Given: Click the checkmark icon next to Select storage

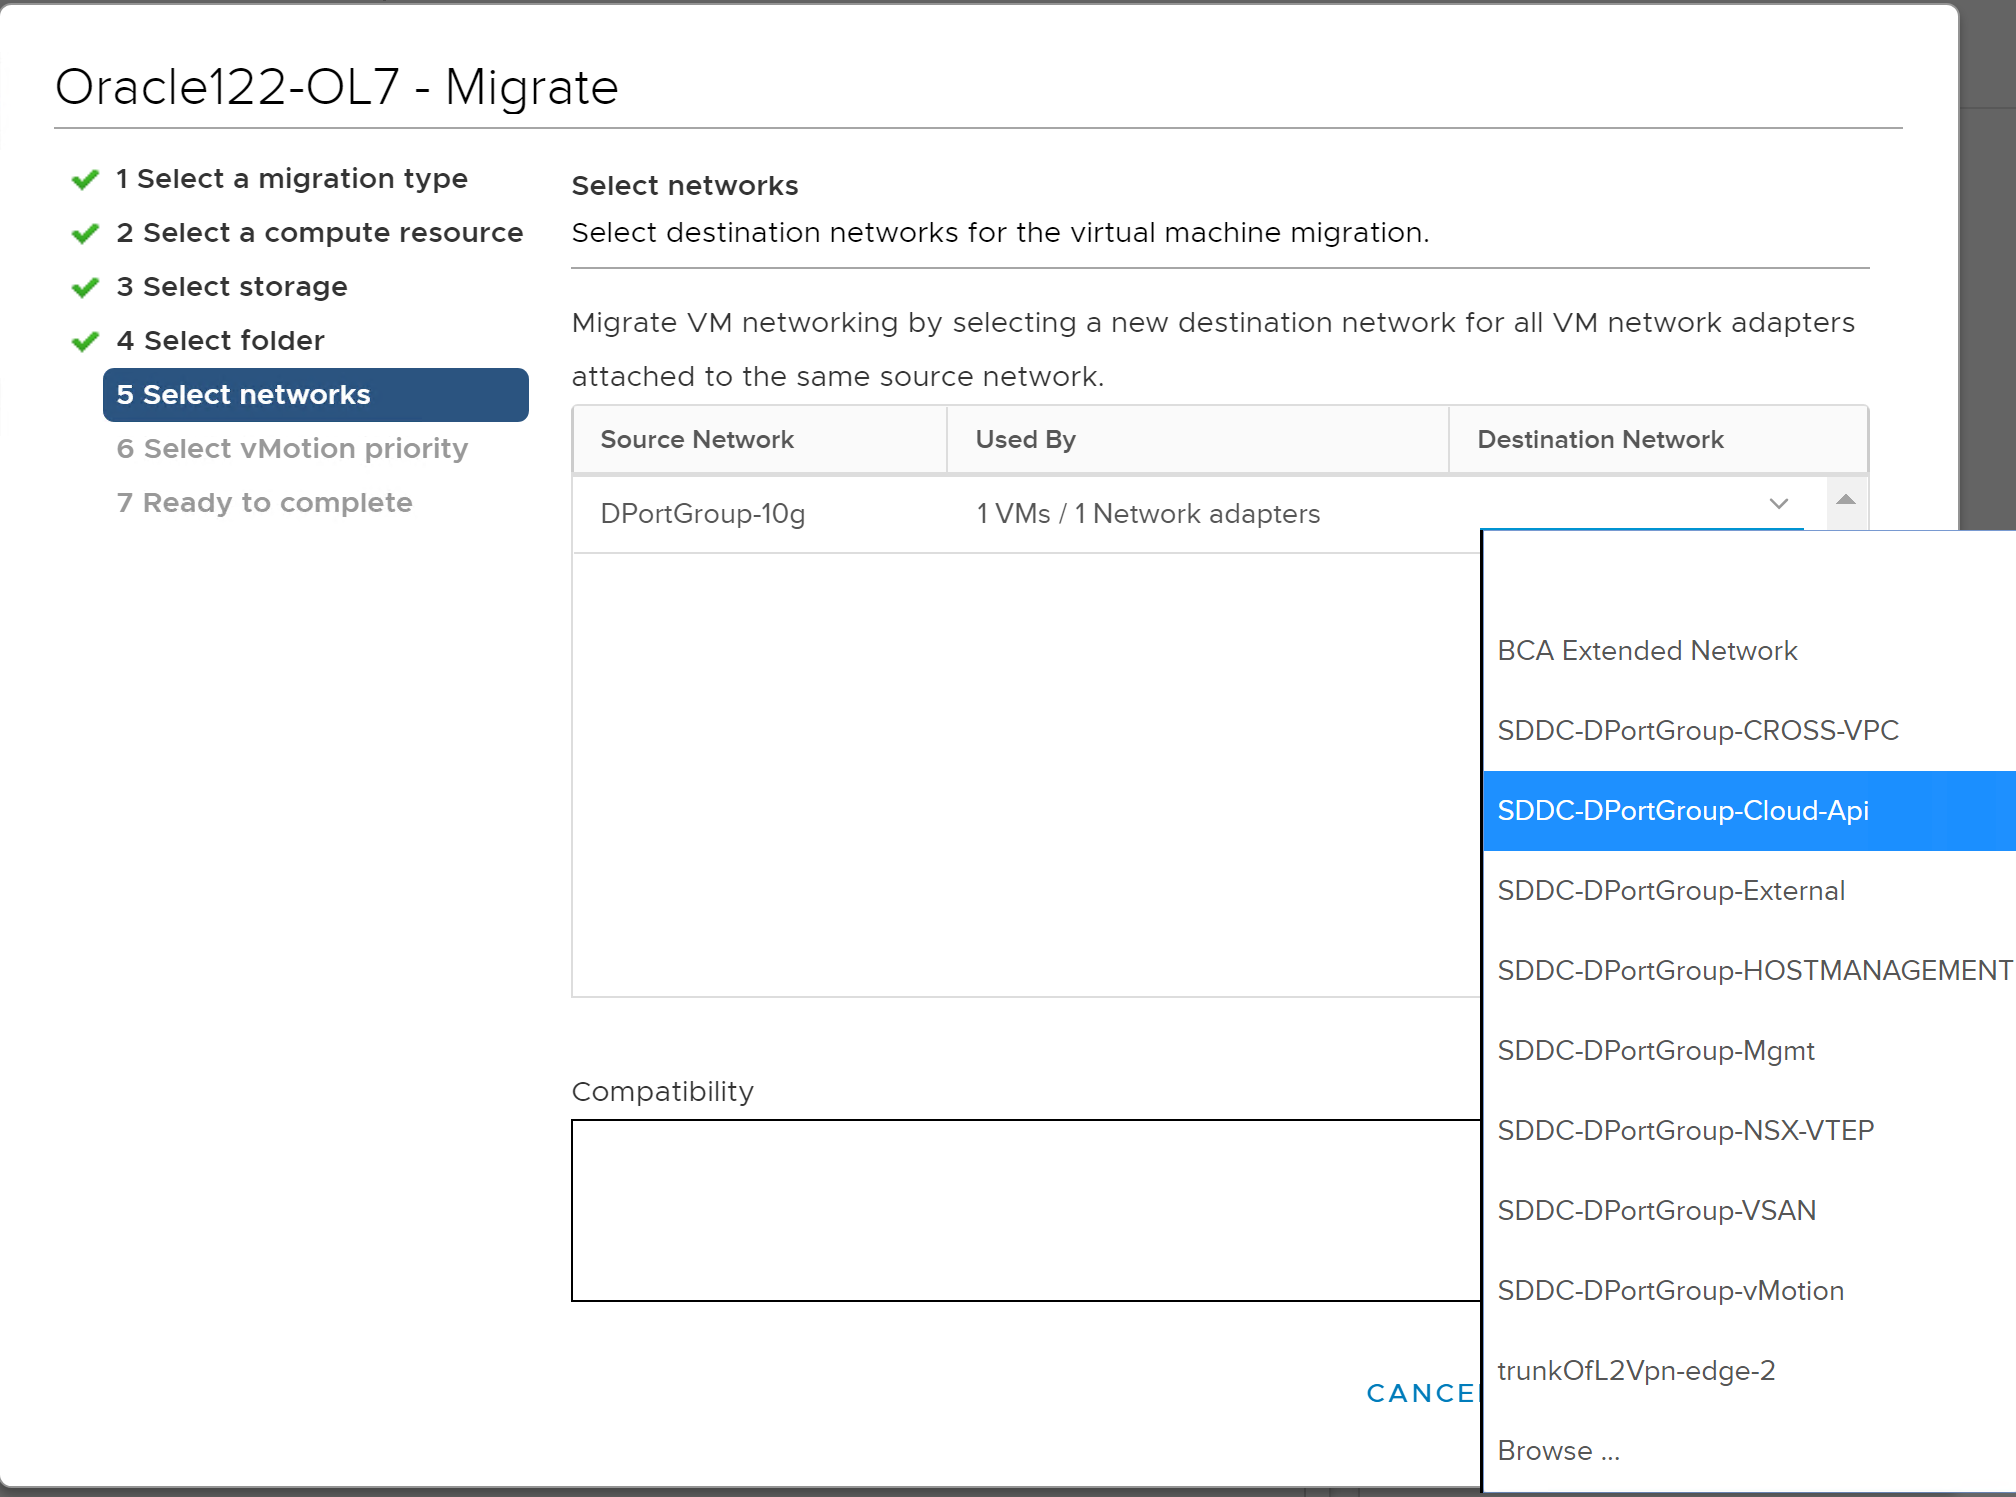Looking at the screenshot, I should tap(86, 288).
